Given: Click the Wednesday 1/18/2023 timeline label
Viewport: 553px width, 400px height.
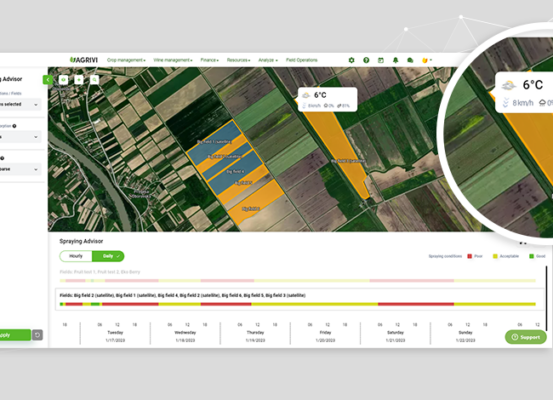Looking at the screenshot, I should 185,336.
